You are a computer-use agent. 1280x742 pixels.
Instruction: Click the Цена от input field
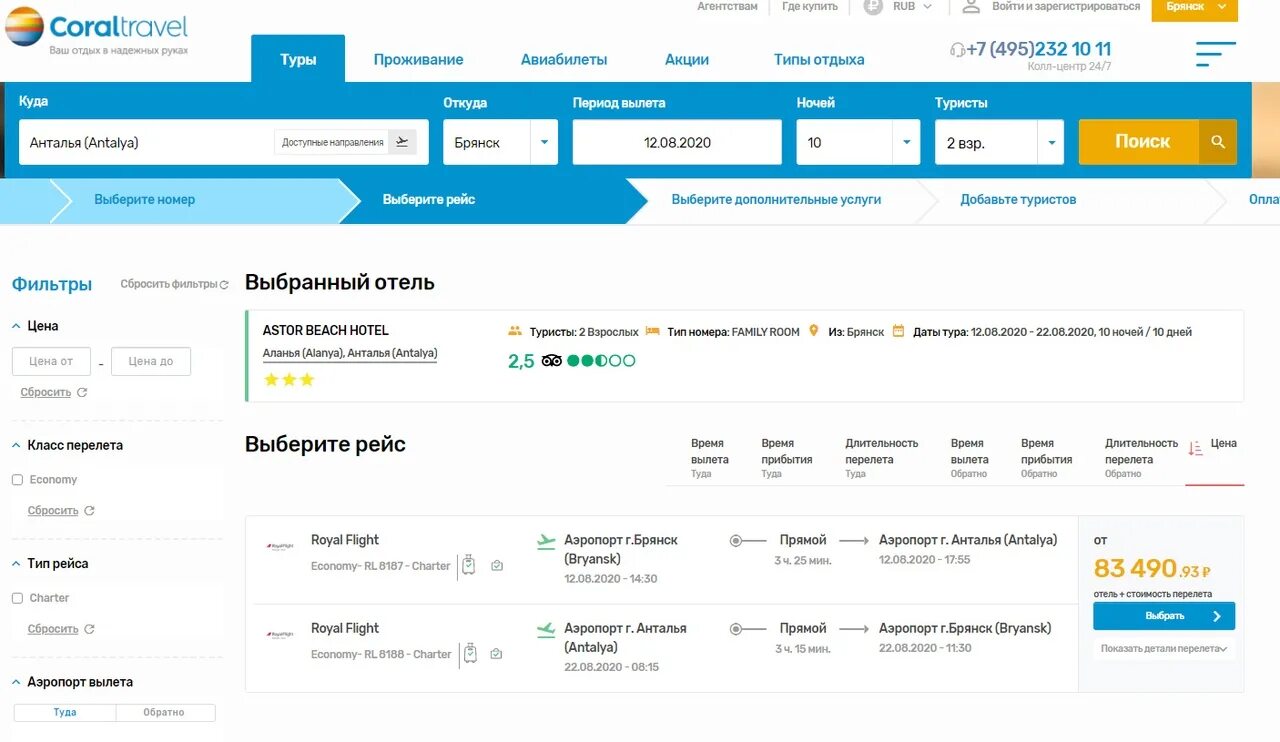tap(51, 361)
